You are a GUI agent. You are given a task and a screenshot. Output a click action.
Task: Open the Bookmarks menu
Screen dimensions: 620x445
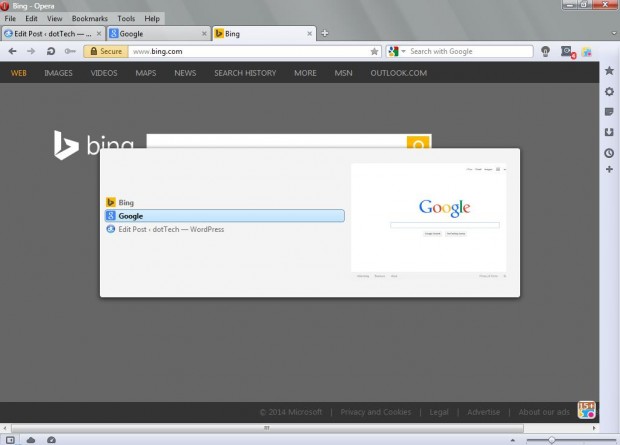click(x=90, y=19)
